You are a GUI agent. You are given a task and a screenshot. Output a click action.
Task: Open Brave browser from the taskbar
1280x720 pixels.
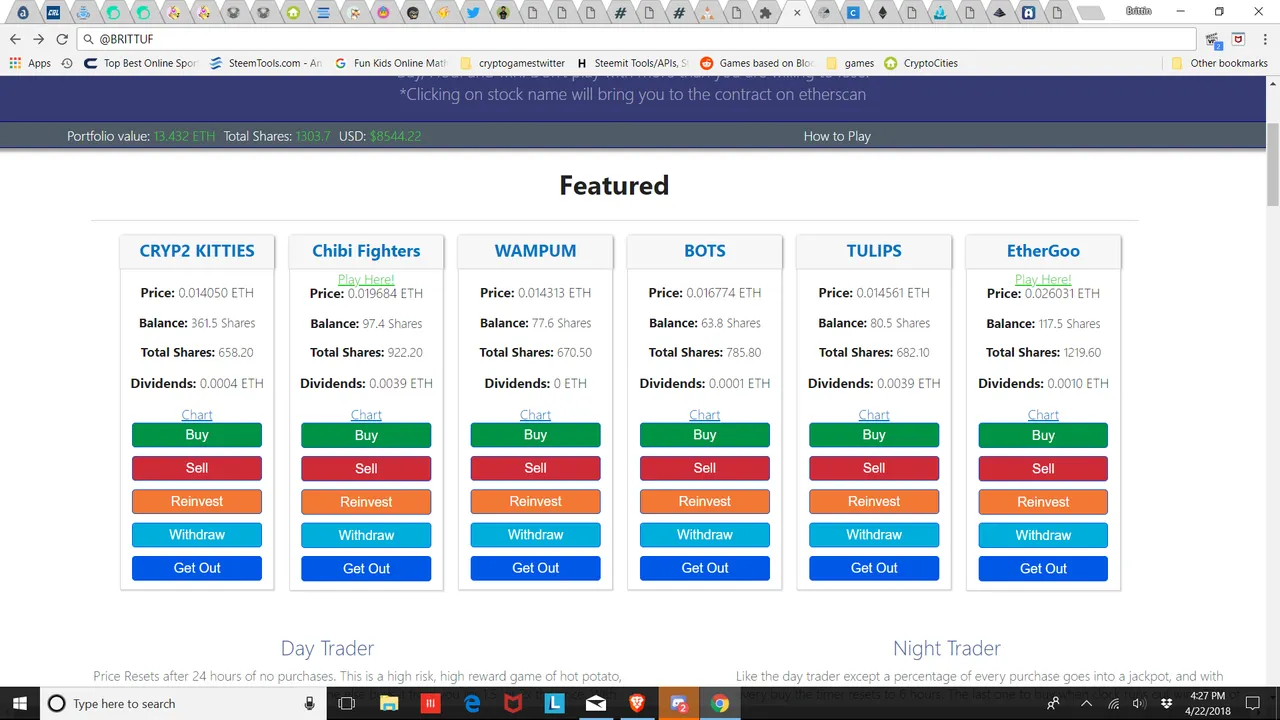[637, 703]
